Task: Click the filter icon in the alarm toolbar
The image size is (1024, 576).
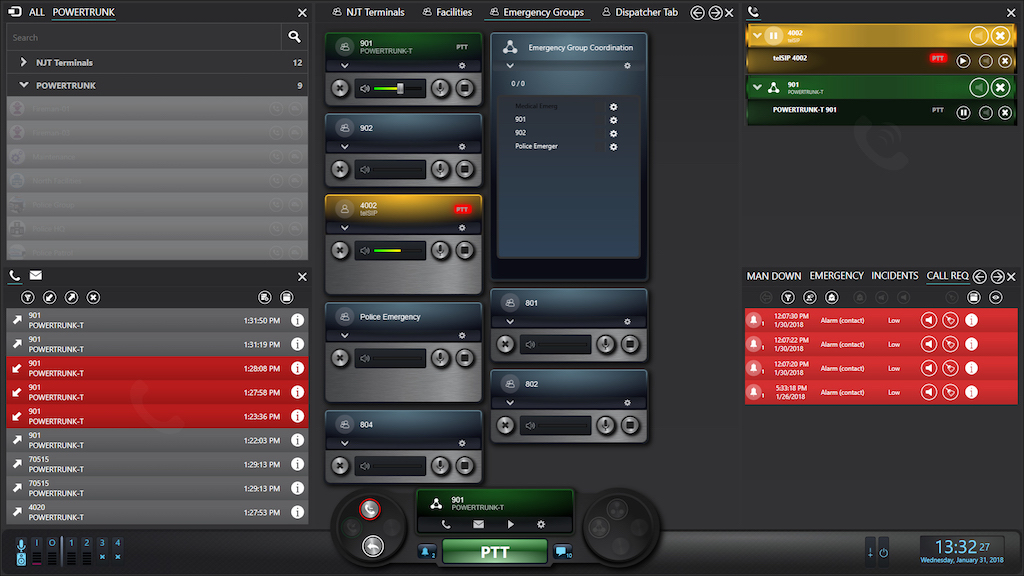Action: click(x=788, y=297)
